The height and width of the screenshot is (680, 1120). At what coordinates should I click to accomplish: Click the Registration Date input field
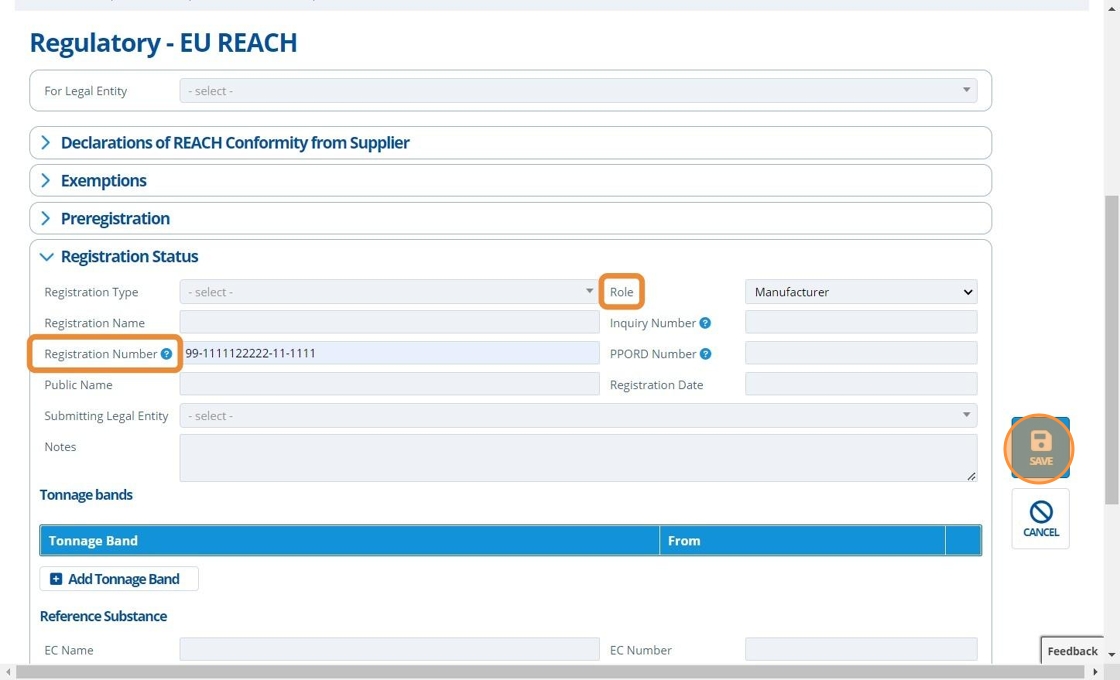[861, 384]
